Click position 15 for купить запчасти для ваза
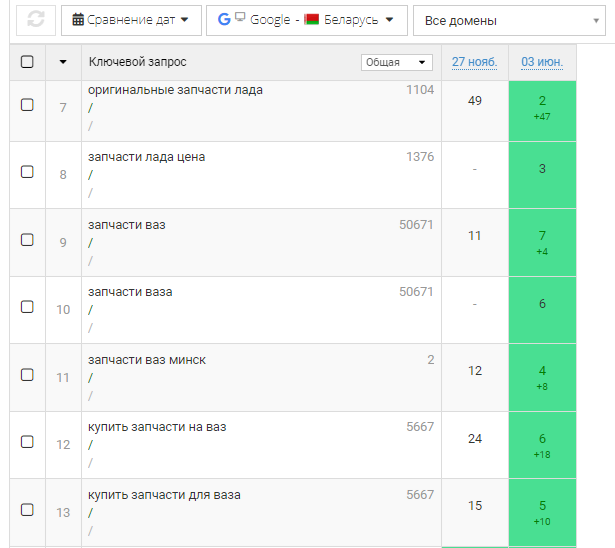Screen dimensions: 615x548 475,506
